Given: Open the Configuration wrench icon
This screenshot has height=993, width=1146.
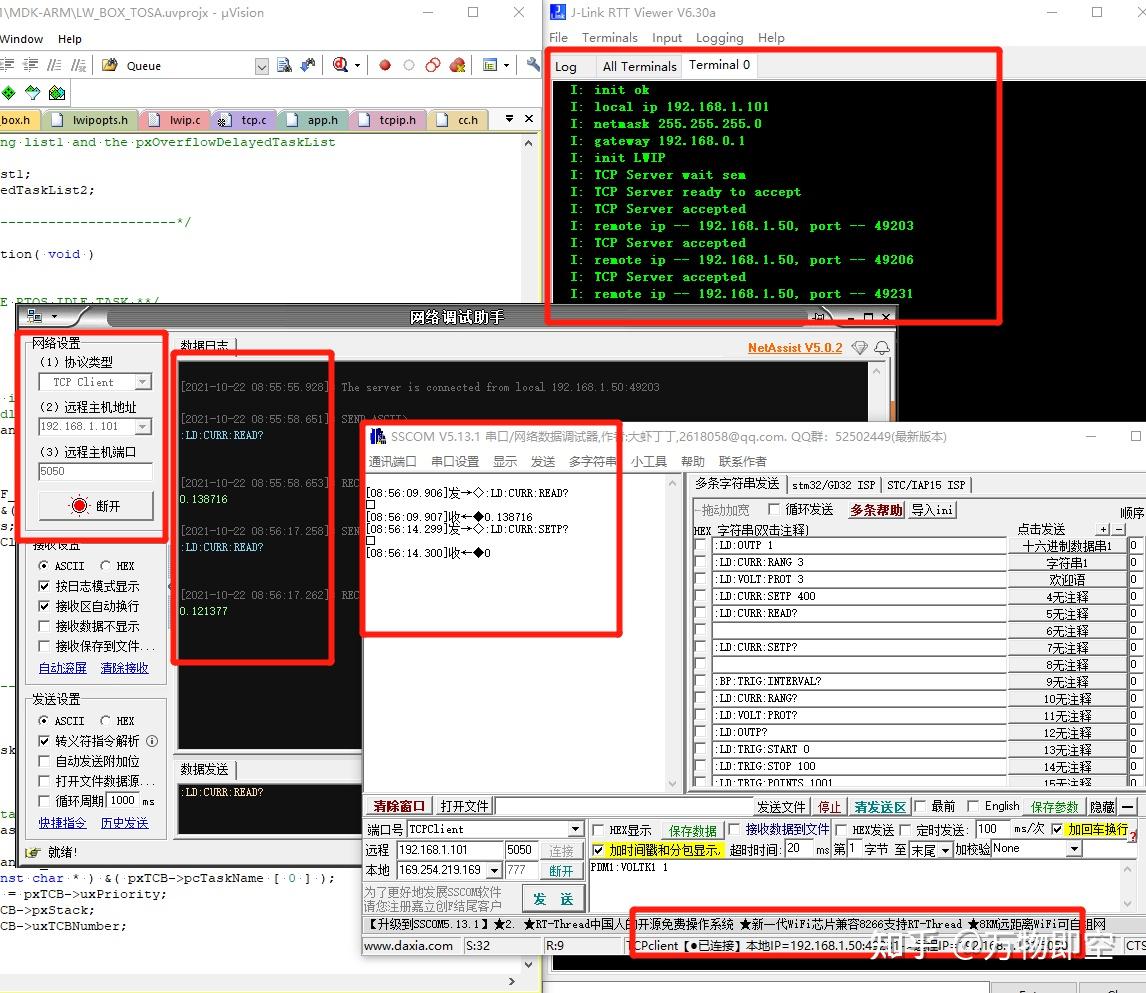Looking at the screenshot, I should point(533,65).
